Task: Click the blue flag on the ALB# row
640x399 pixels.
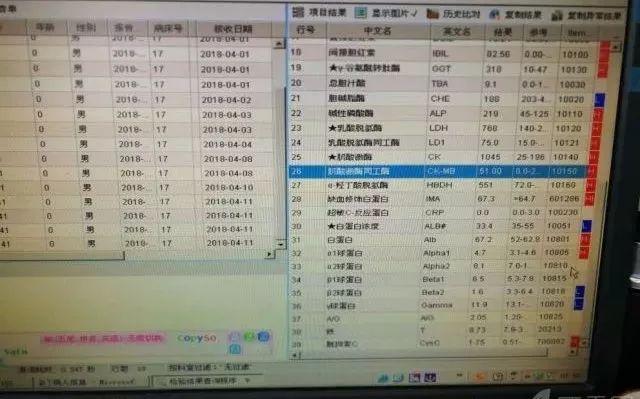Action: point(586,225)
